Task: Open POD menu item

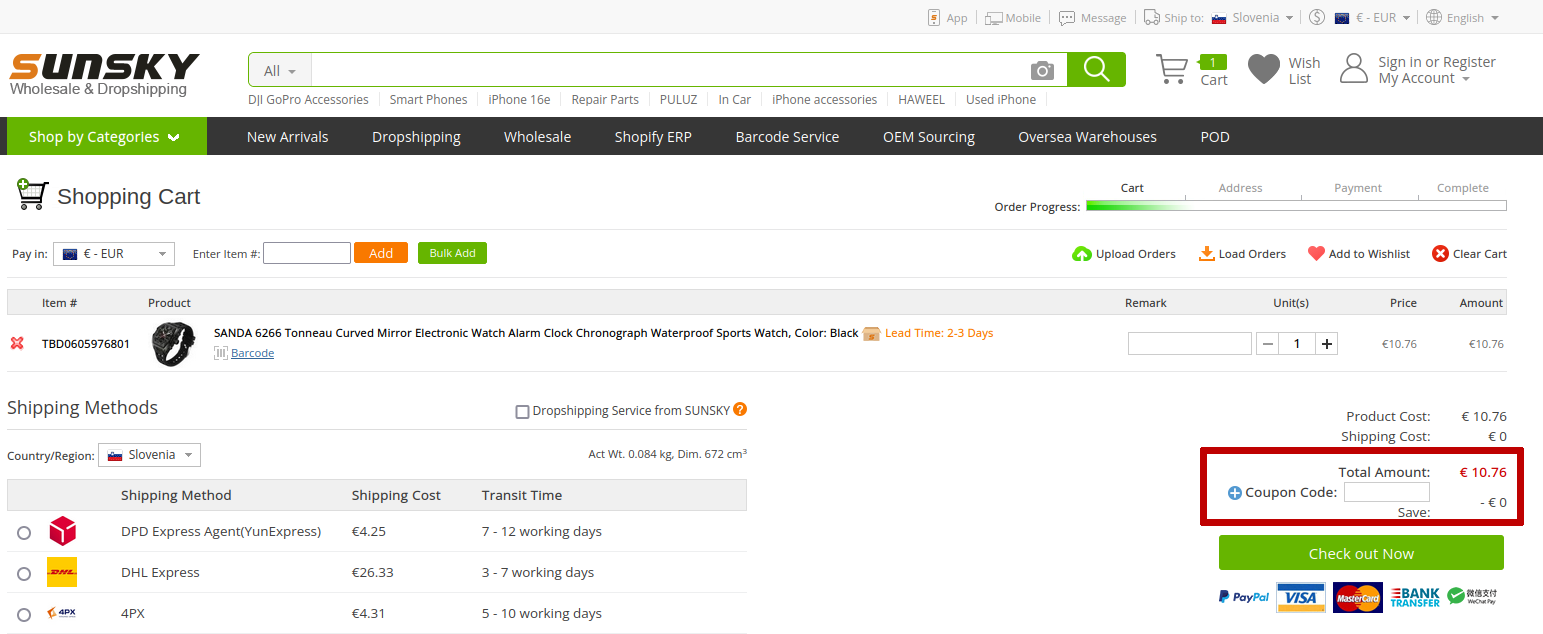Action: click(1215, 137)
